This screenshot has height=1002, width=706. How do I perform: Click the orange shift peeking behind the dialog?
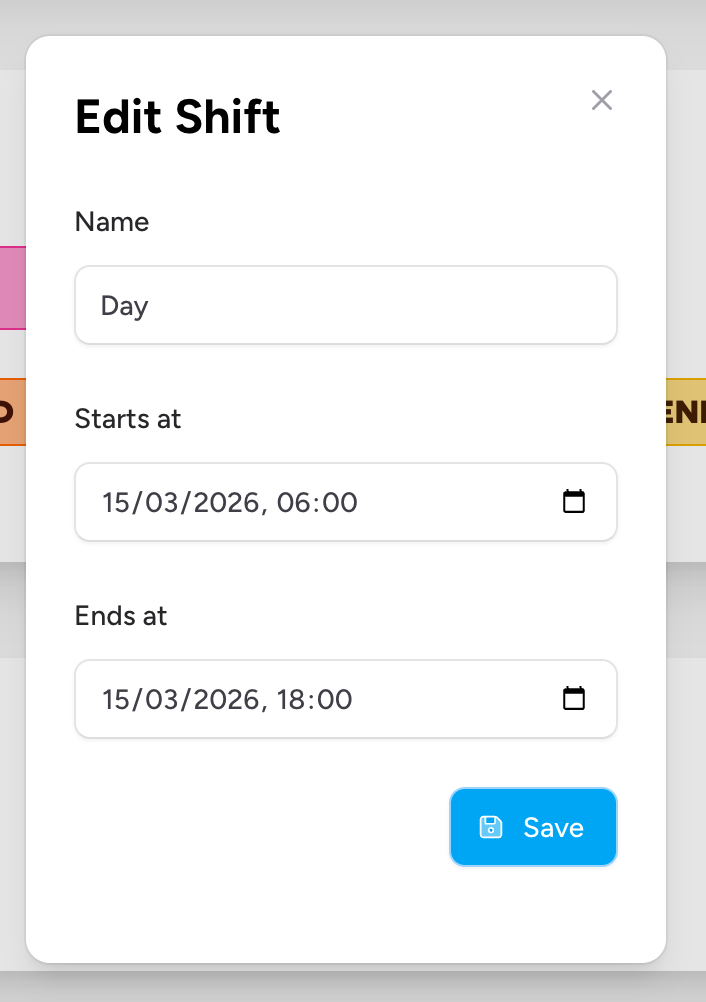[12, 411]
